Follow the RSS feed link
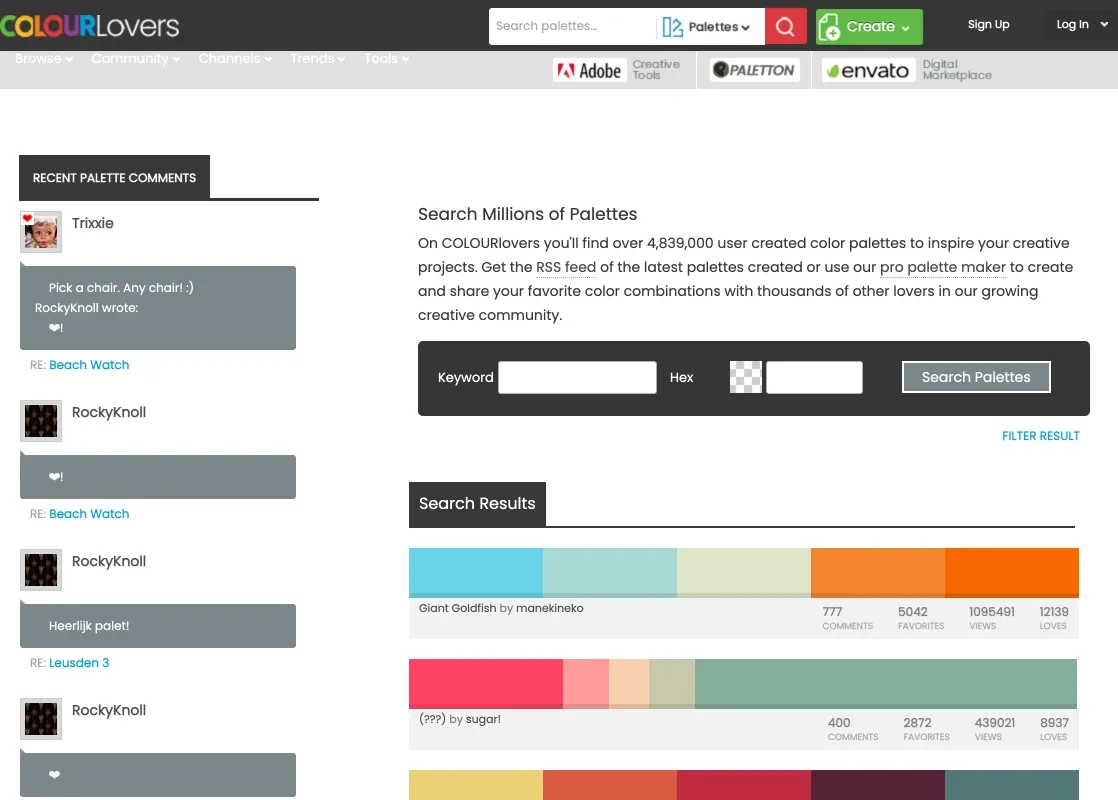Image resolution: width=1118 pixels, height=800 pixels. point(565,267)
